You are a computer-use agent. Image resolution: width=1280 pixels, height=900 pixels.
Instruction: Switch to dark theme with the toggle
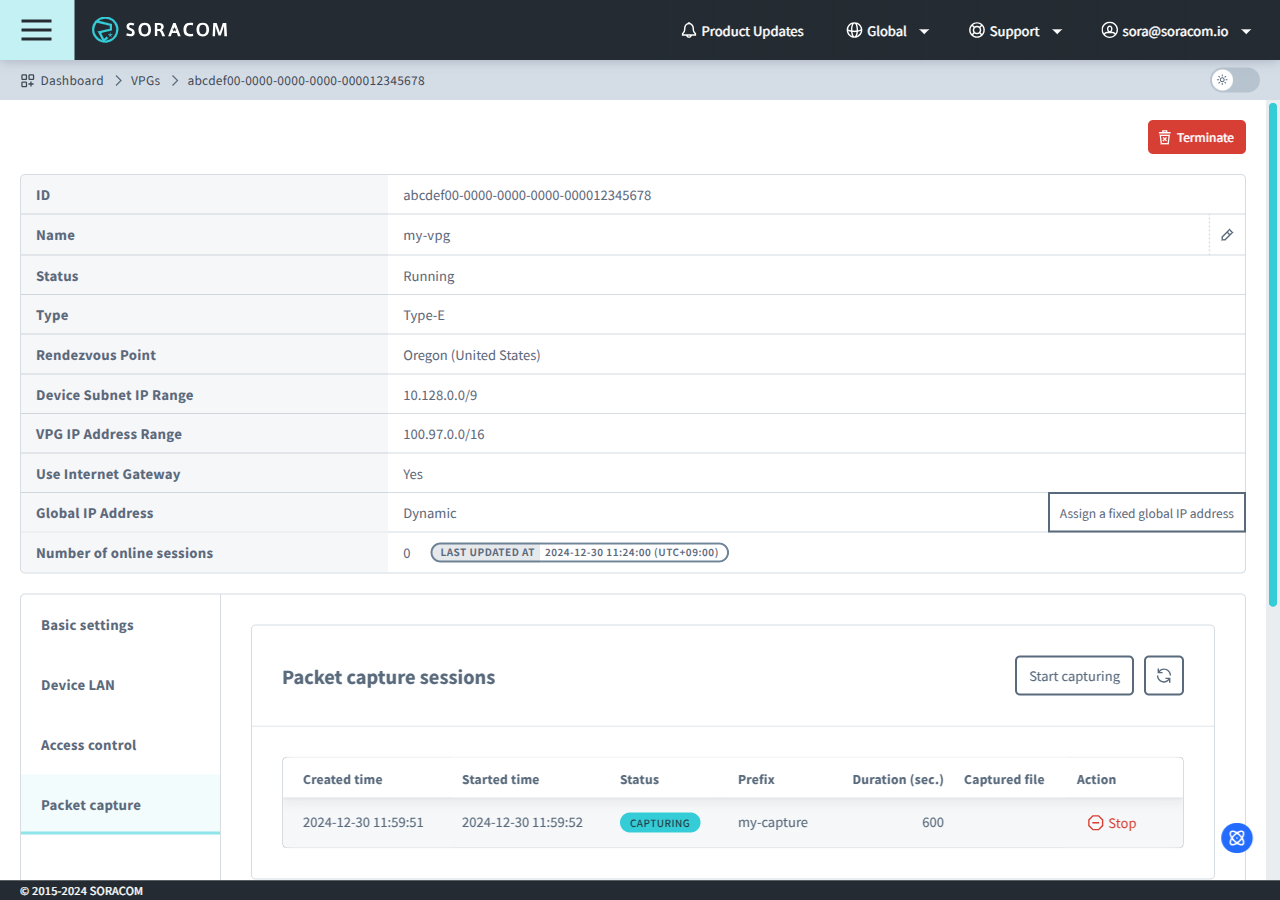pos(1233,80)
